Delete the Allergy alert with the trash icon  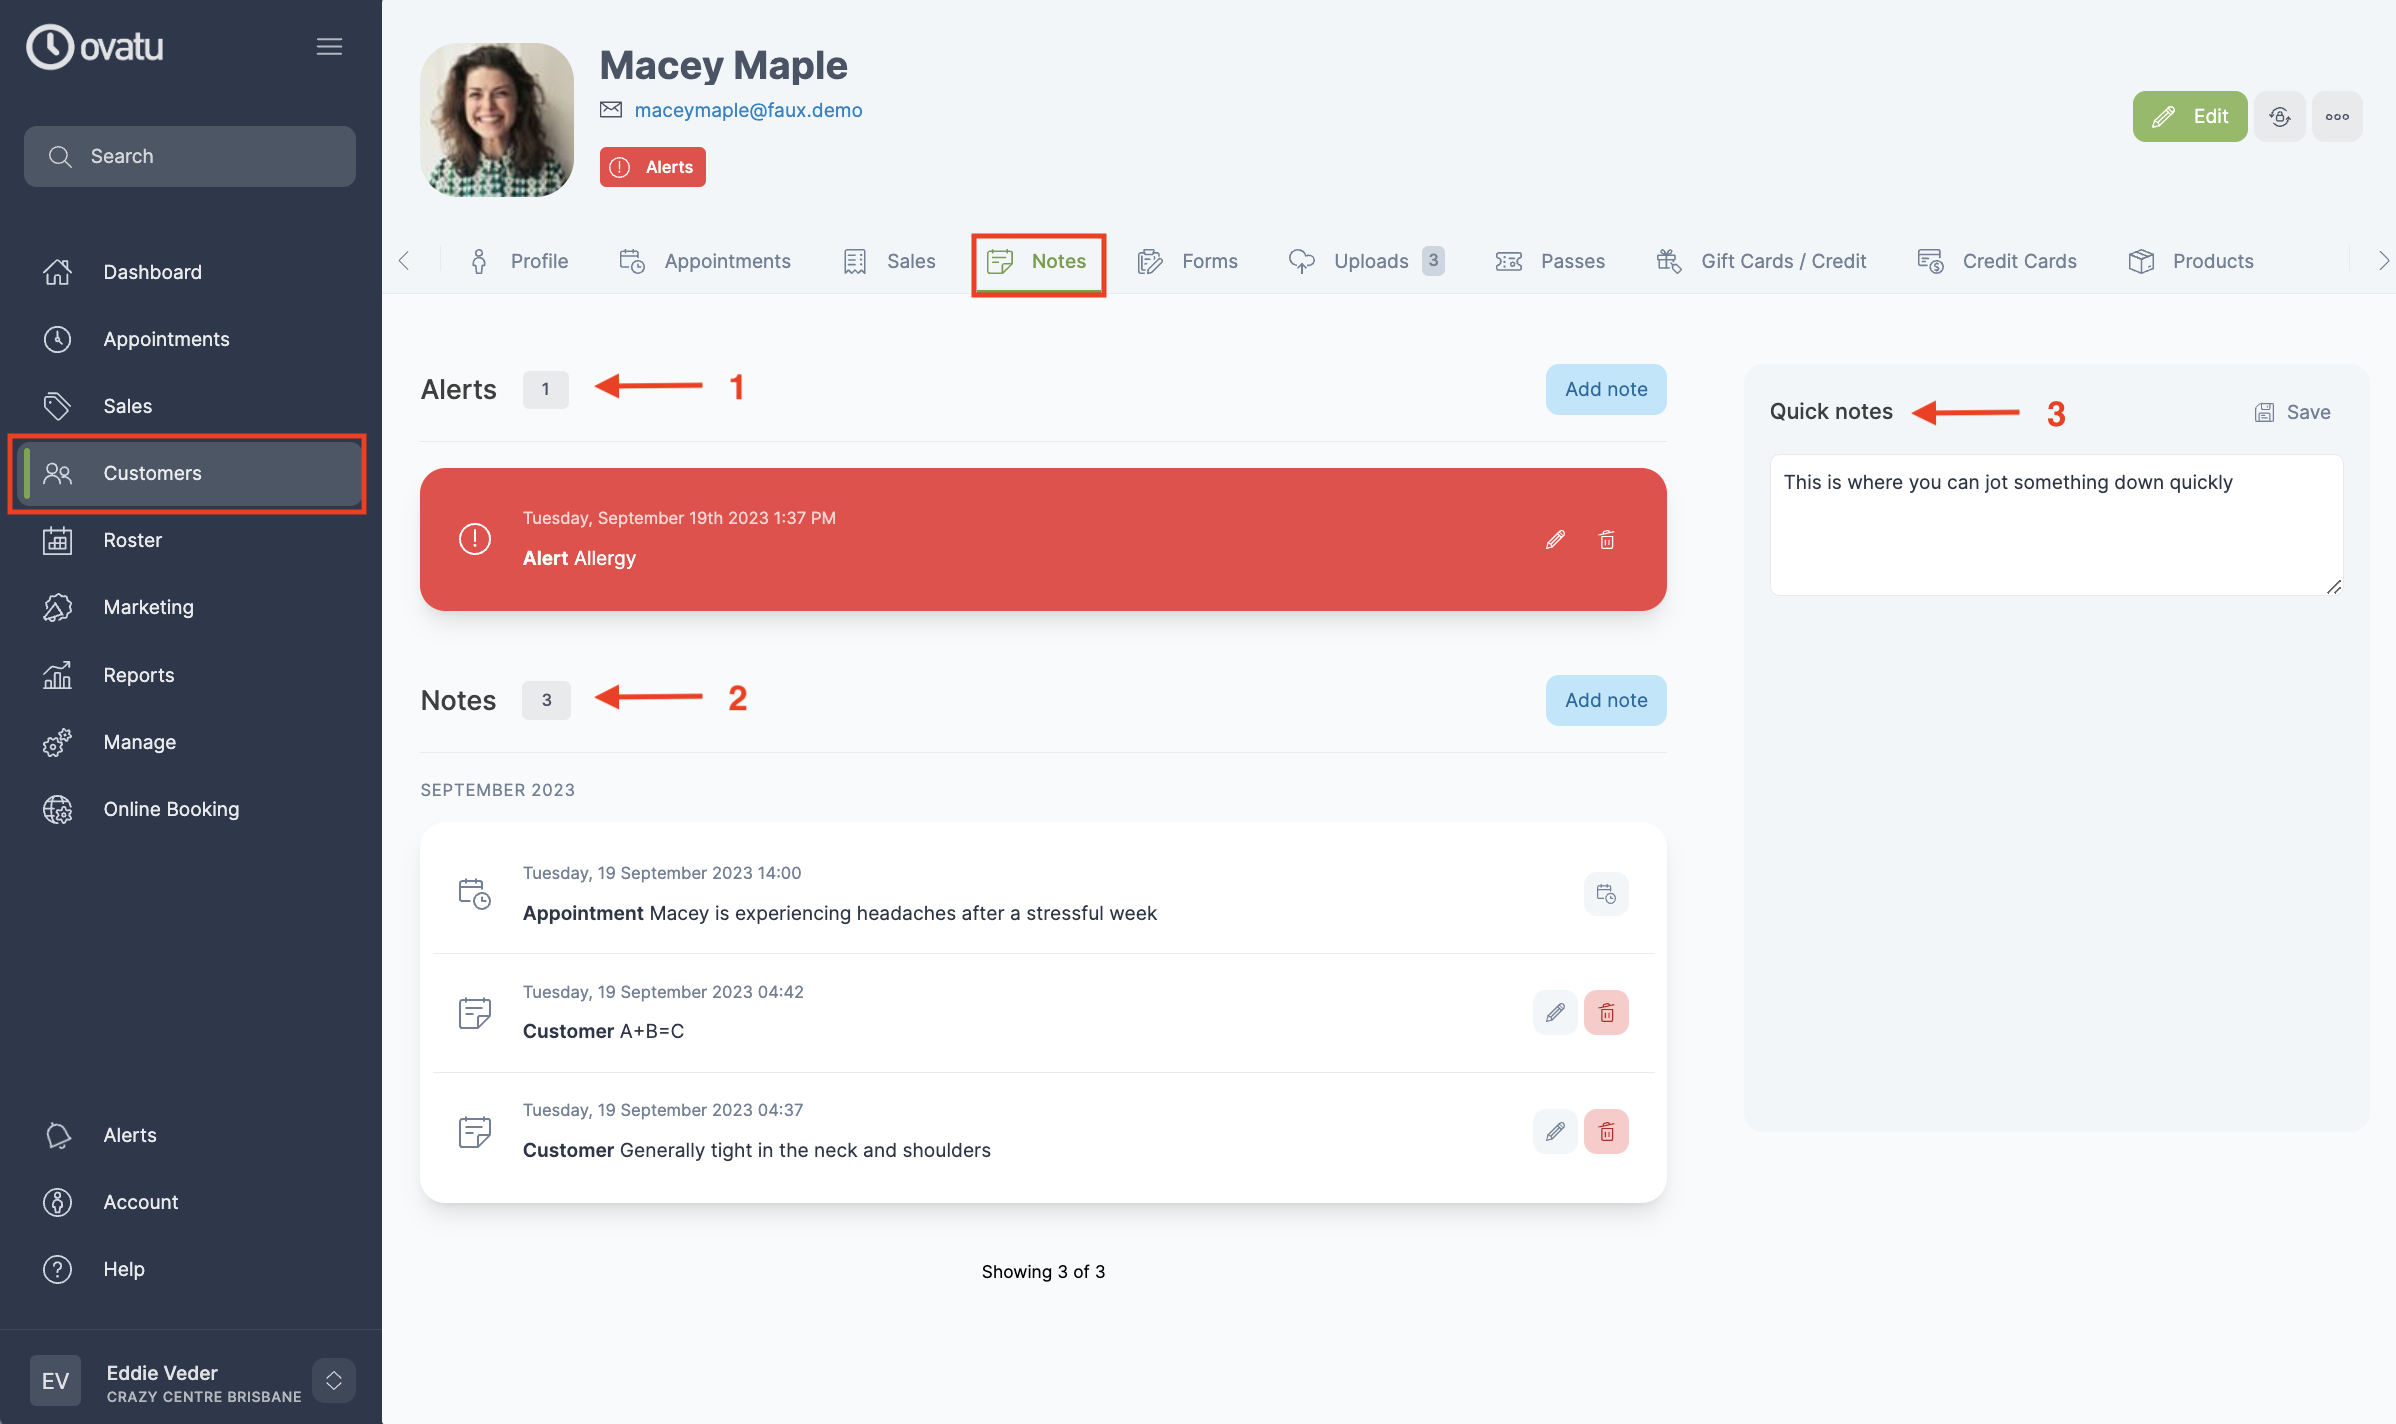coord(1607,539)
